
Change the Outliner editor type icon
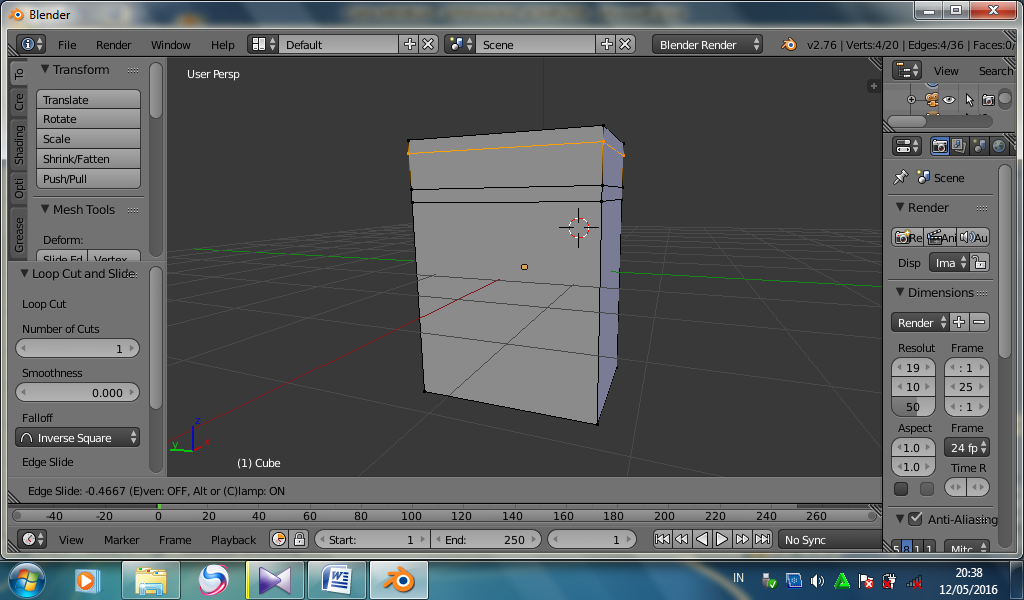pyautogui.click(x=905, y=71)
